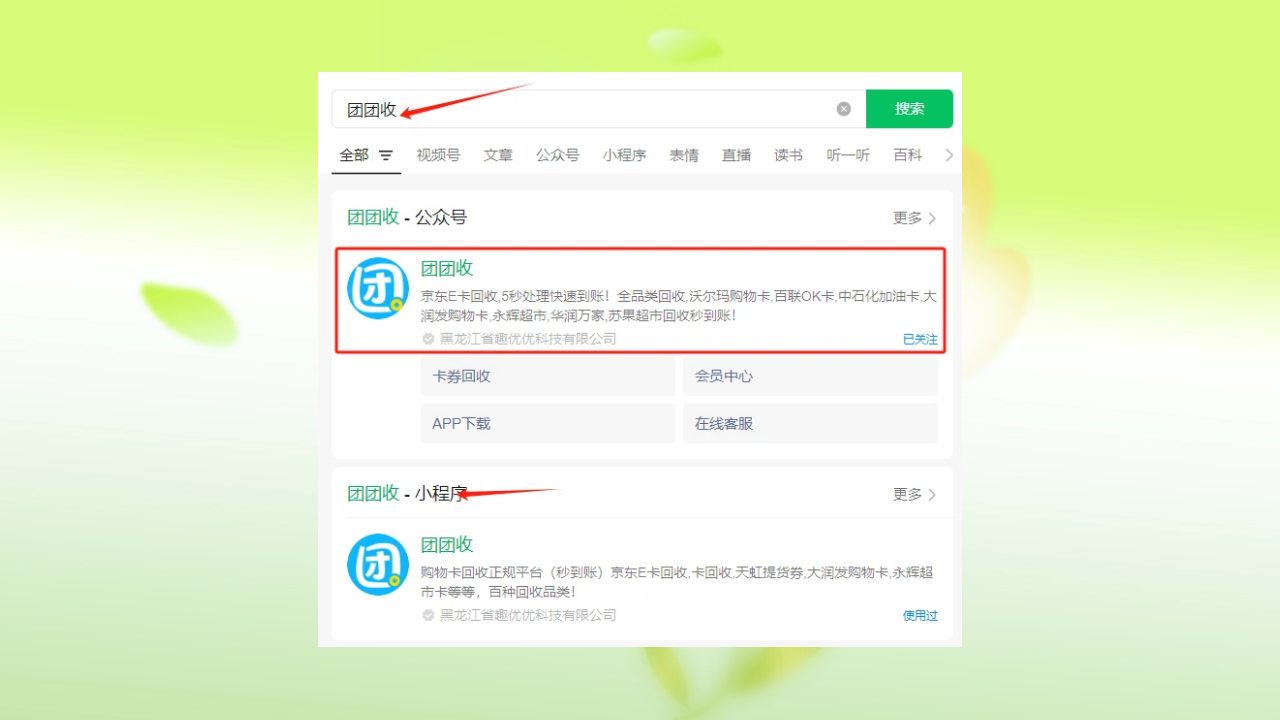This screenshot has height=720, width=1280.
Task: Open the 团团收 小程序 title link
Action: [447, 544]
